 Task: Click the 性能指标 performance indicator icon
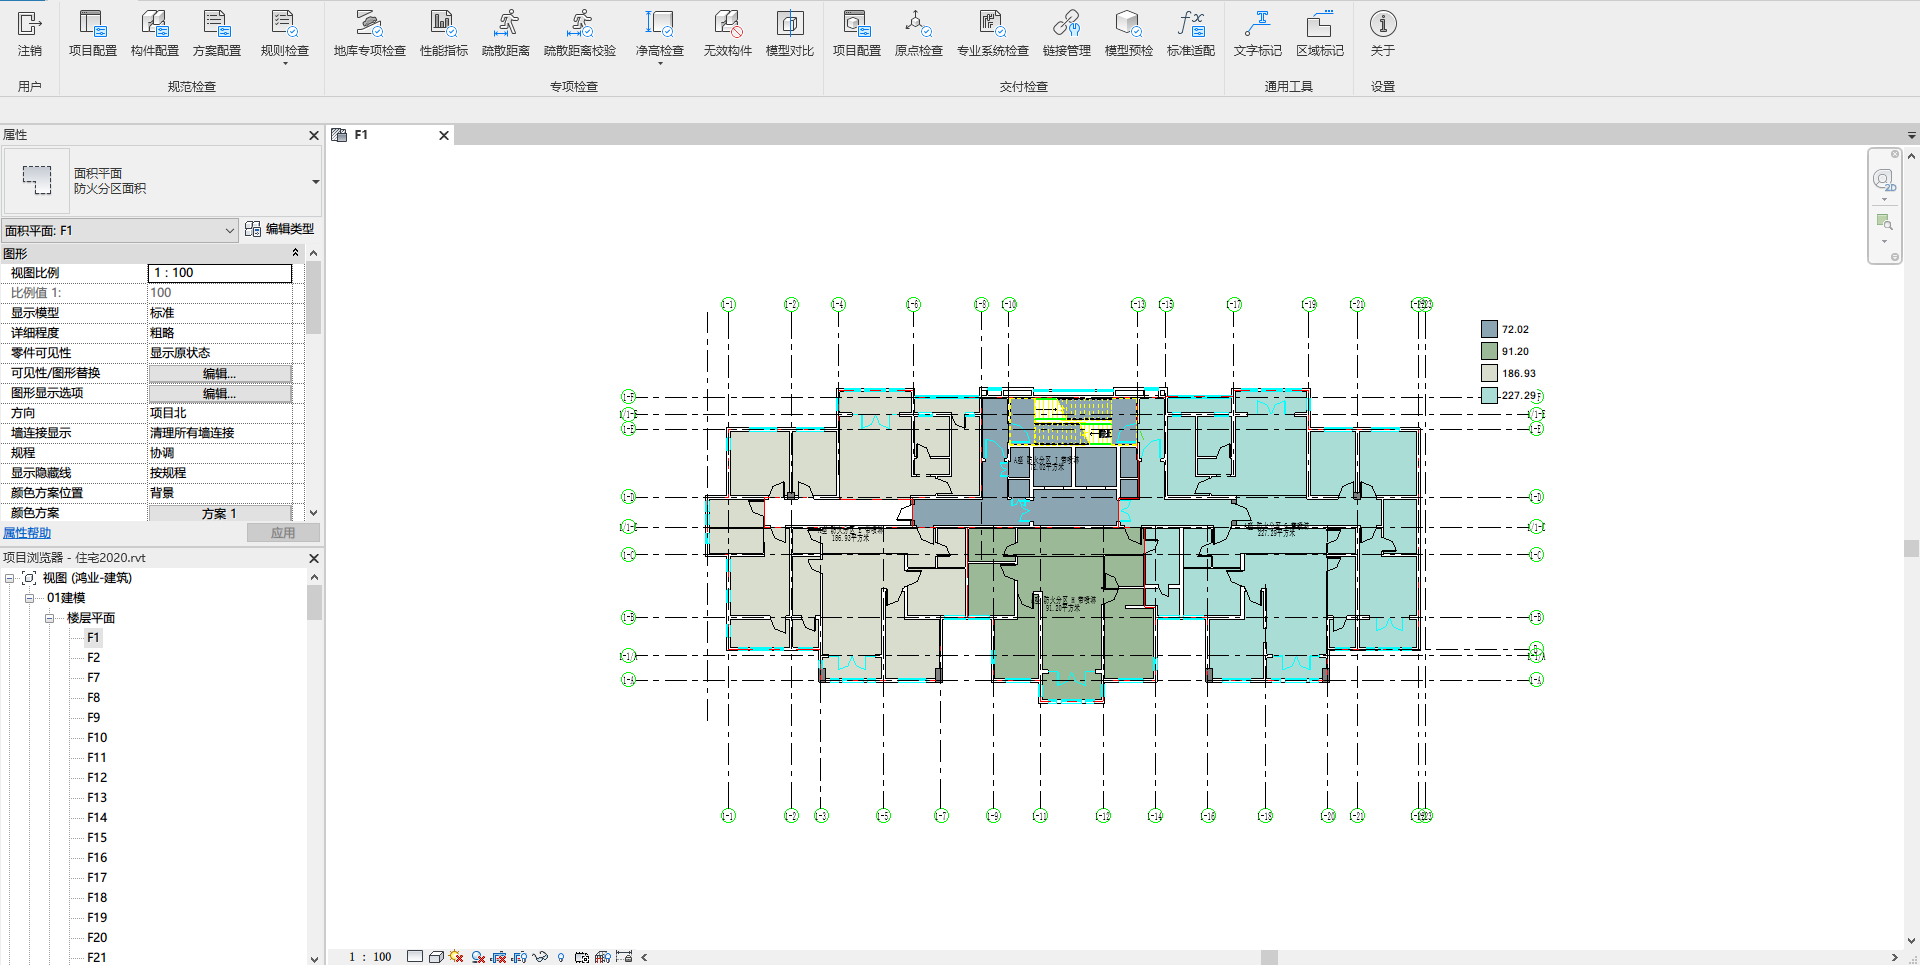[x=443, y=33]
